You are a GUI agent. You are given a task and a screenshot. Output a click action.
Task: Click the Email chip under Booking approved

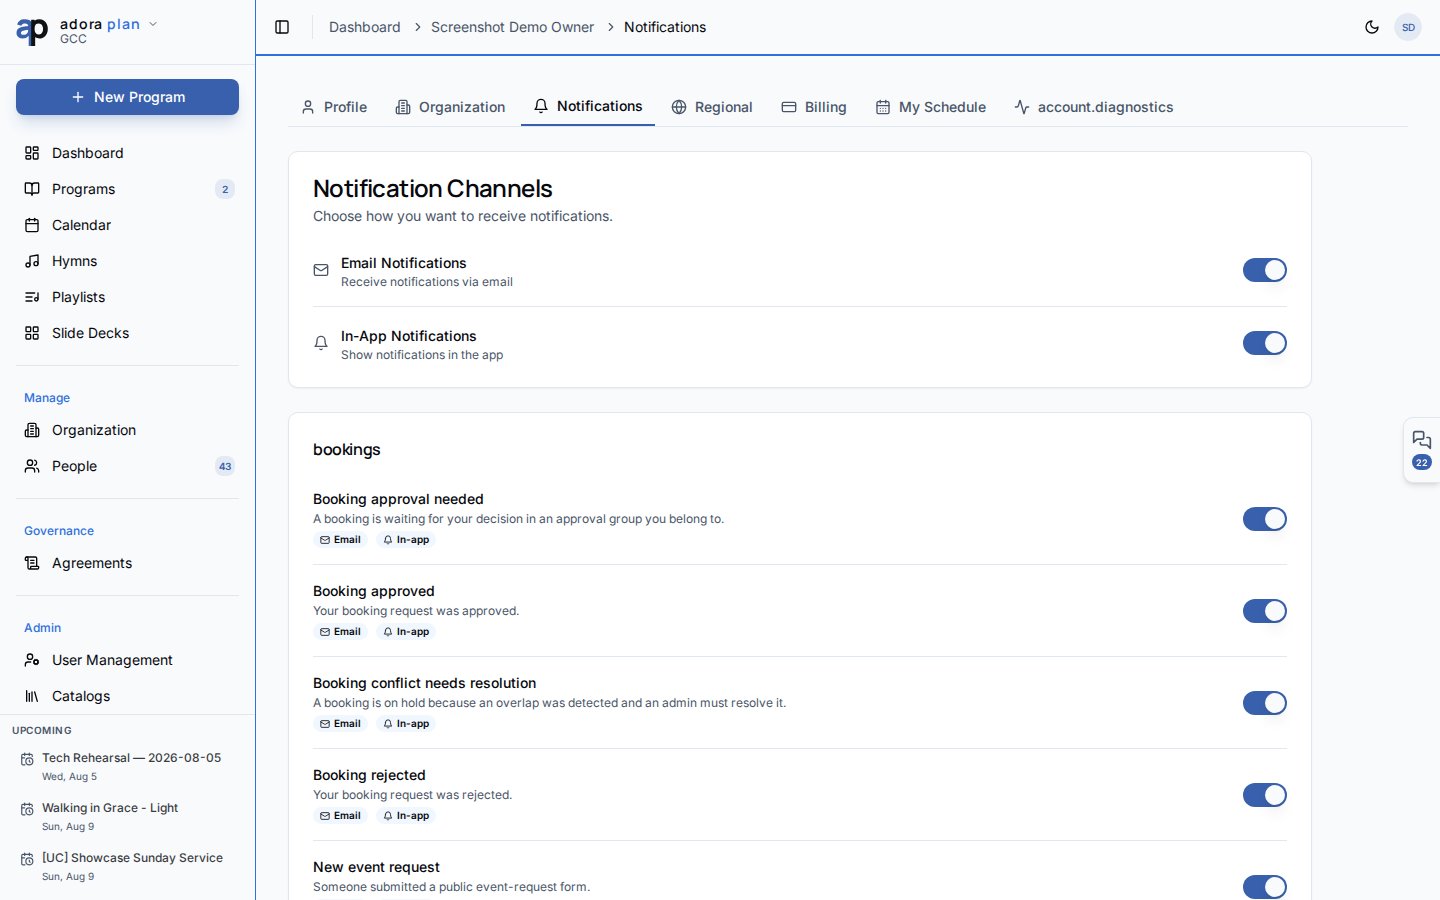[340, 632]
